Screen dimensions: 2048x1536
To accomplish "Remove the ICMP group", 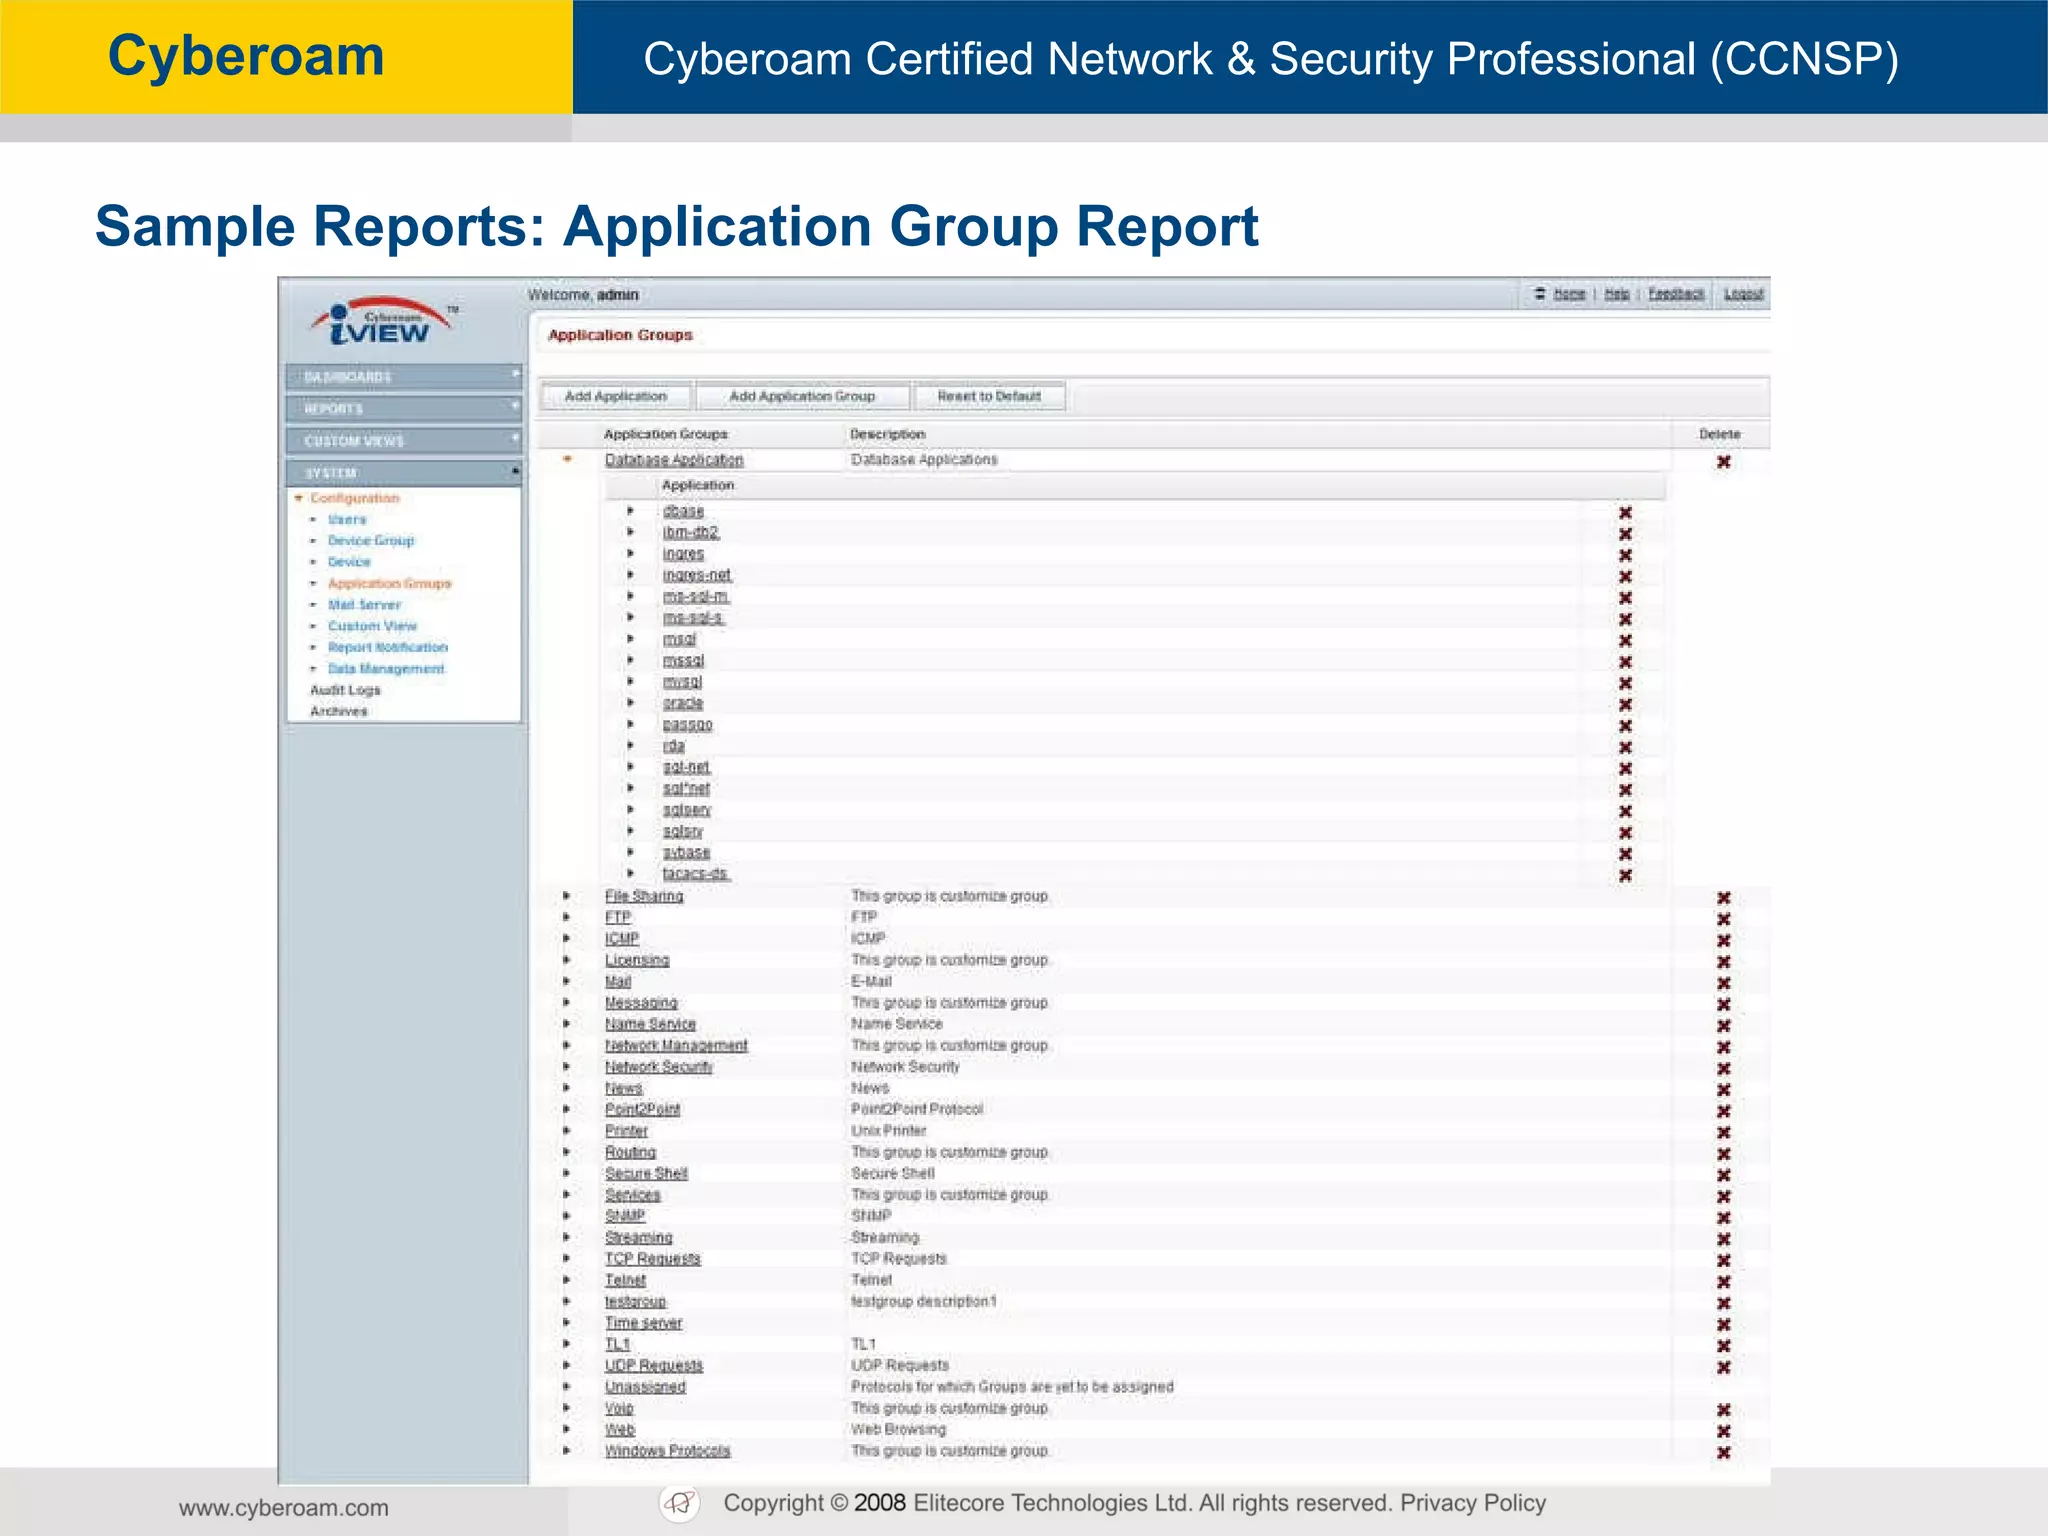I will tap(1723, 941).
